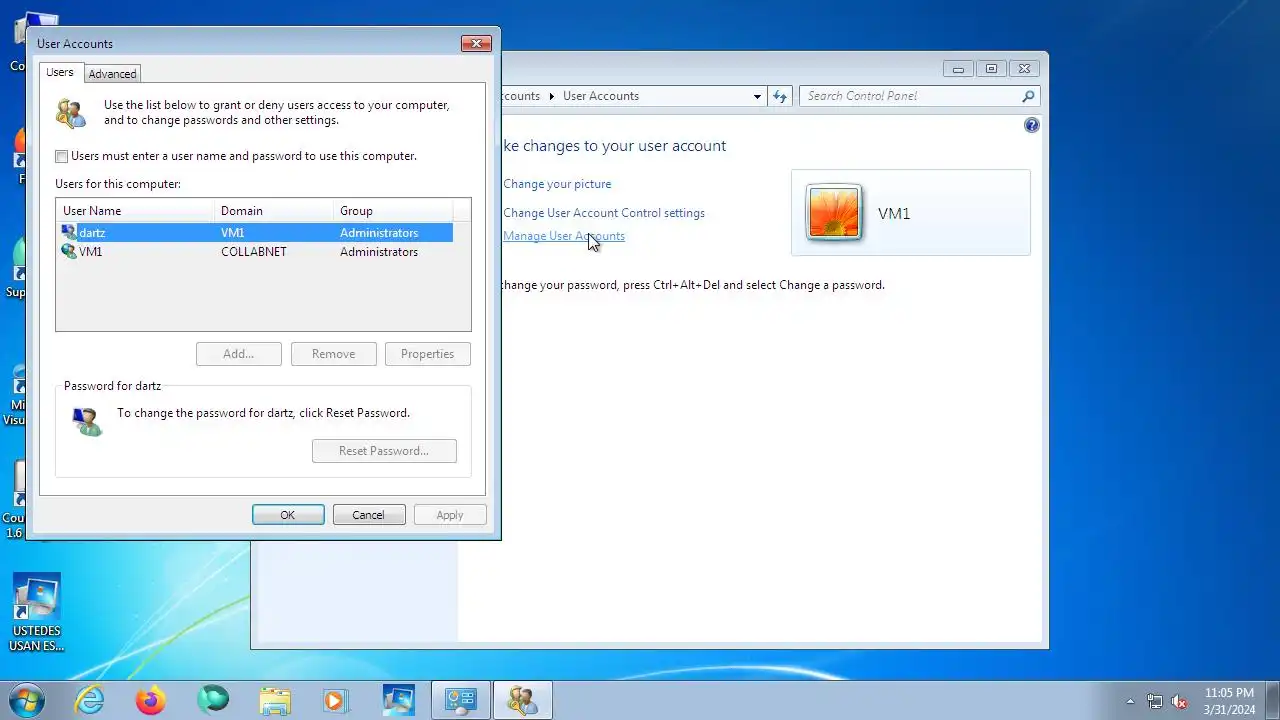Image resolution: width=1280 pixels, height=720 pixels.
Task: Open USTEDES USAN ES desktop shortcut
Action: (37, 612)
